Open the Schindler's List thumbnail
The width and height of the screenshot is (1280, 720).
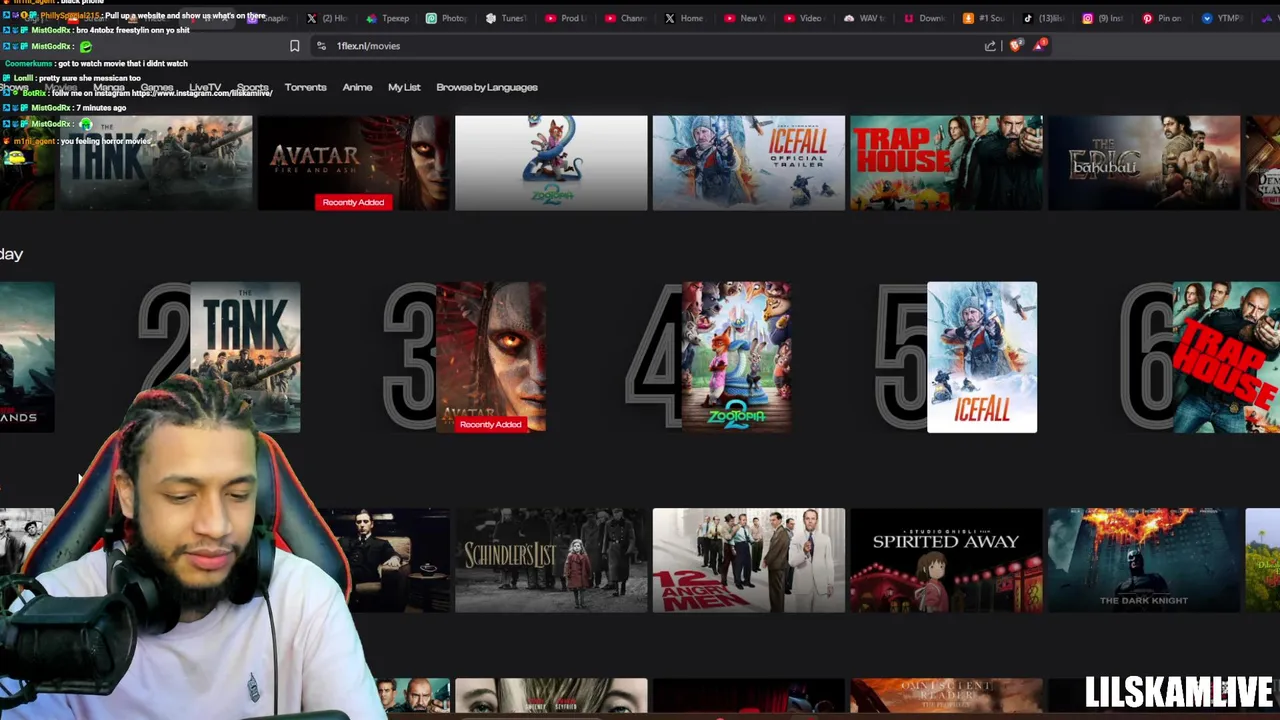click(551, 560)
